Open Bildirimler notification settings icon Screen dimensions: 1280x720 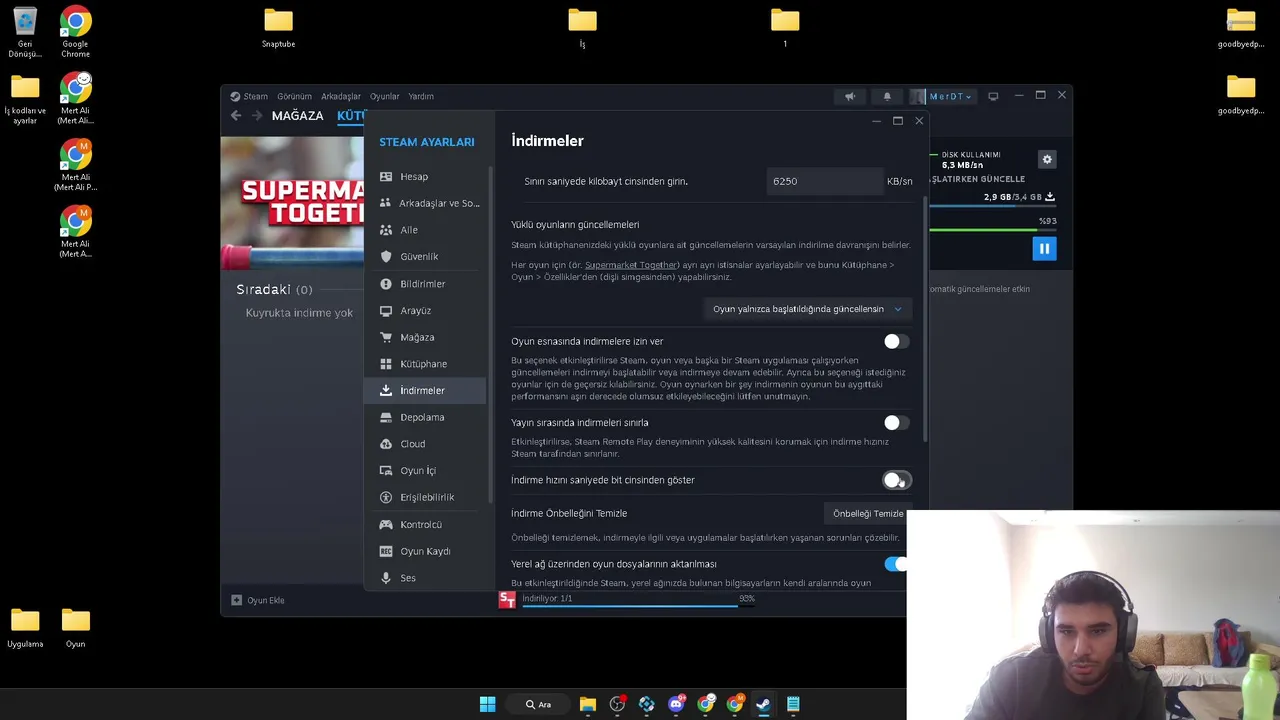click(x=386, y=284)
